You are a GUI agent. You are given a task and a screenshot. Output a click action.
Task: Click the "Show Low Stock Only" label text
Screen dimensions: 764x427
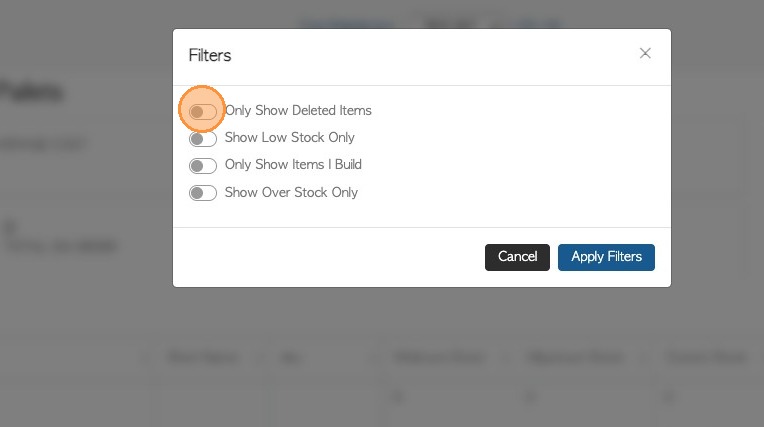click(289, 138)
